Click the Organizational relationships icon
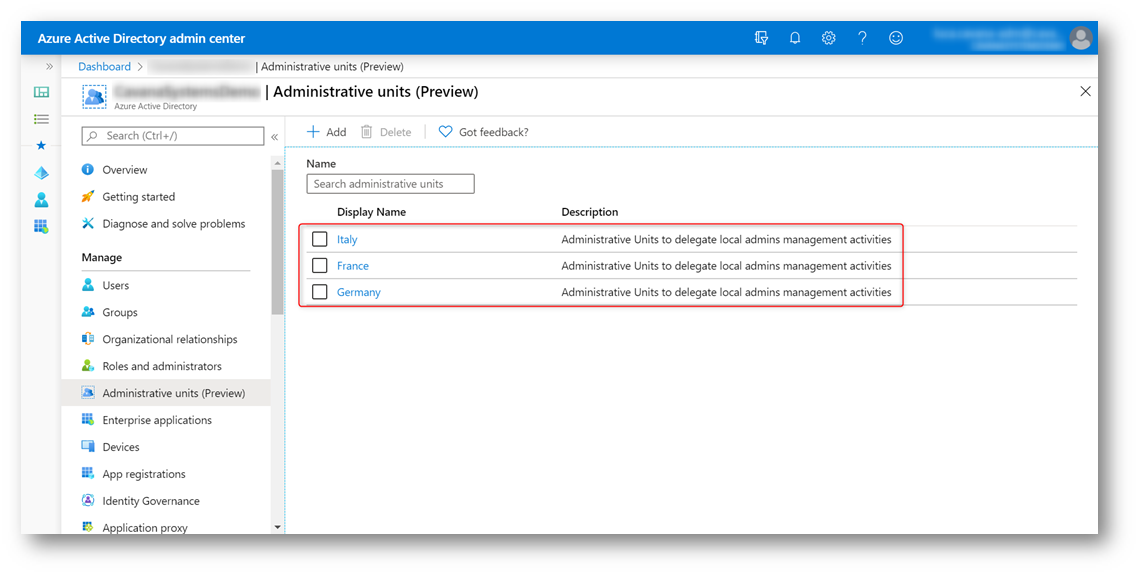 click(x=88, y=339)
